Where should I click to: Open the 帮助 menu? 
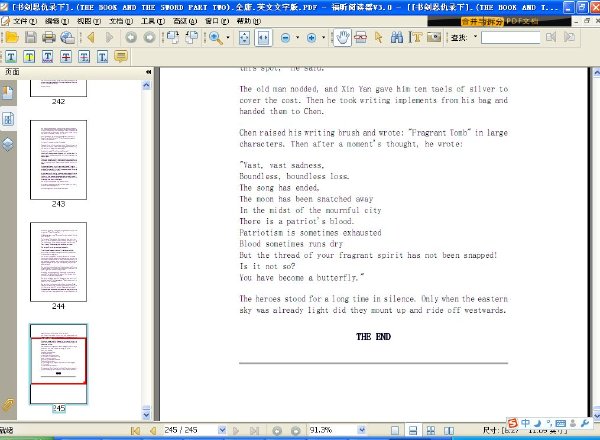[249, 21]
